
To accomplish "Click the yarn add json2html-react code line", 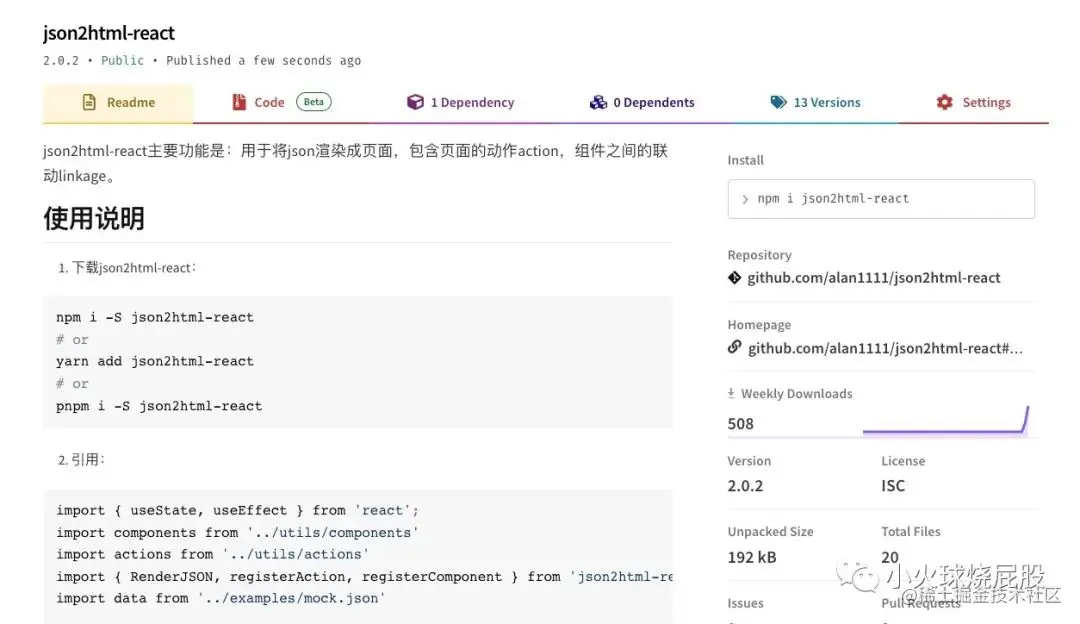I will point(155,362).
